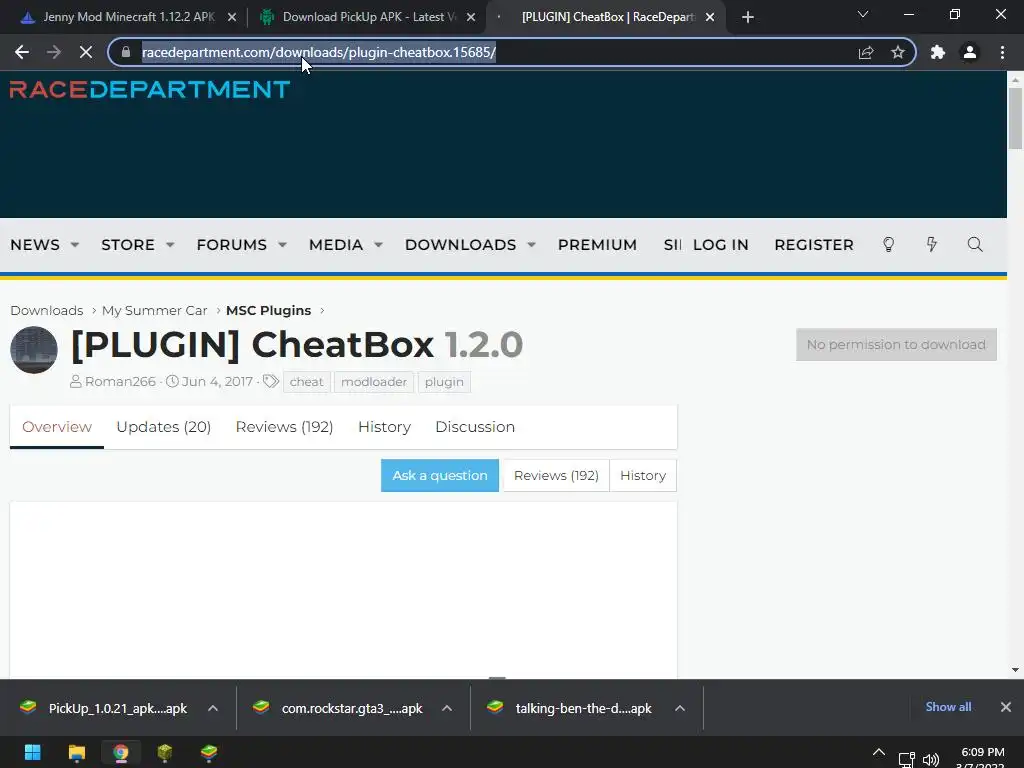Open the Downloads breadcrumb

point(47,310)
